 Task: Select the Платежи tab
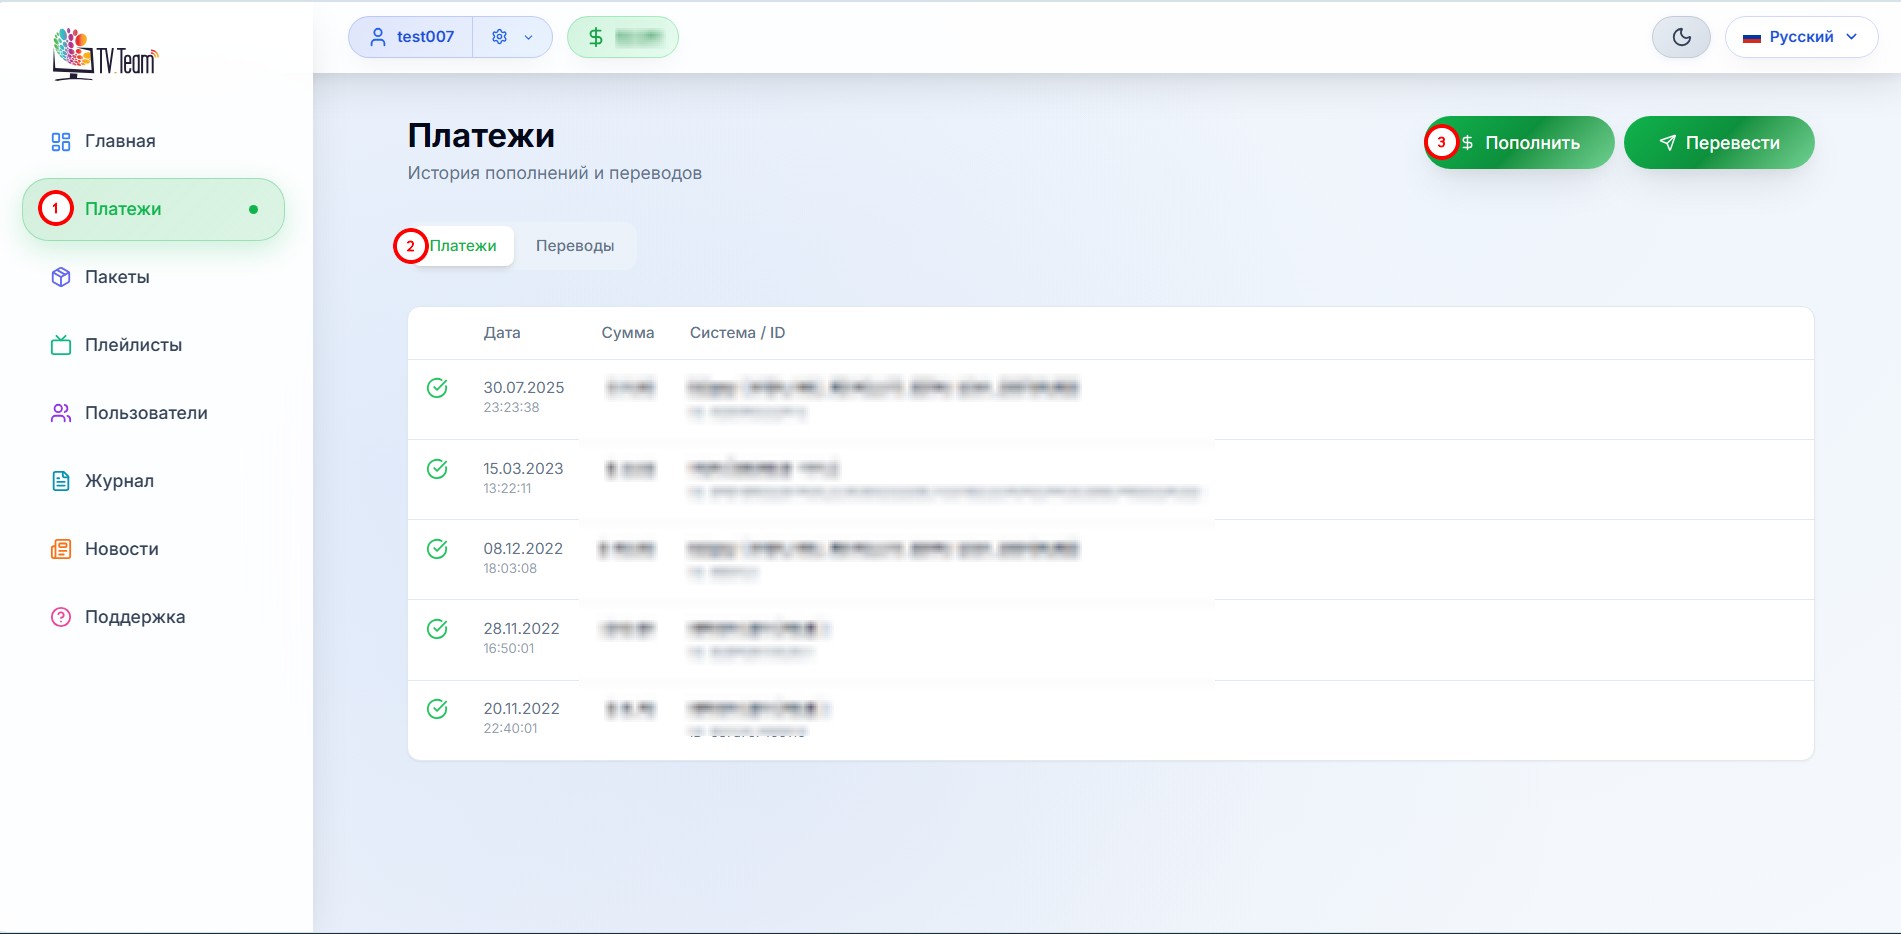[x=463, y=246]
